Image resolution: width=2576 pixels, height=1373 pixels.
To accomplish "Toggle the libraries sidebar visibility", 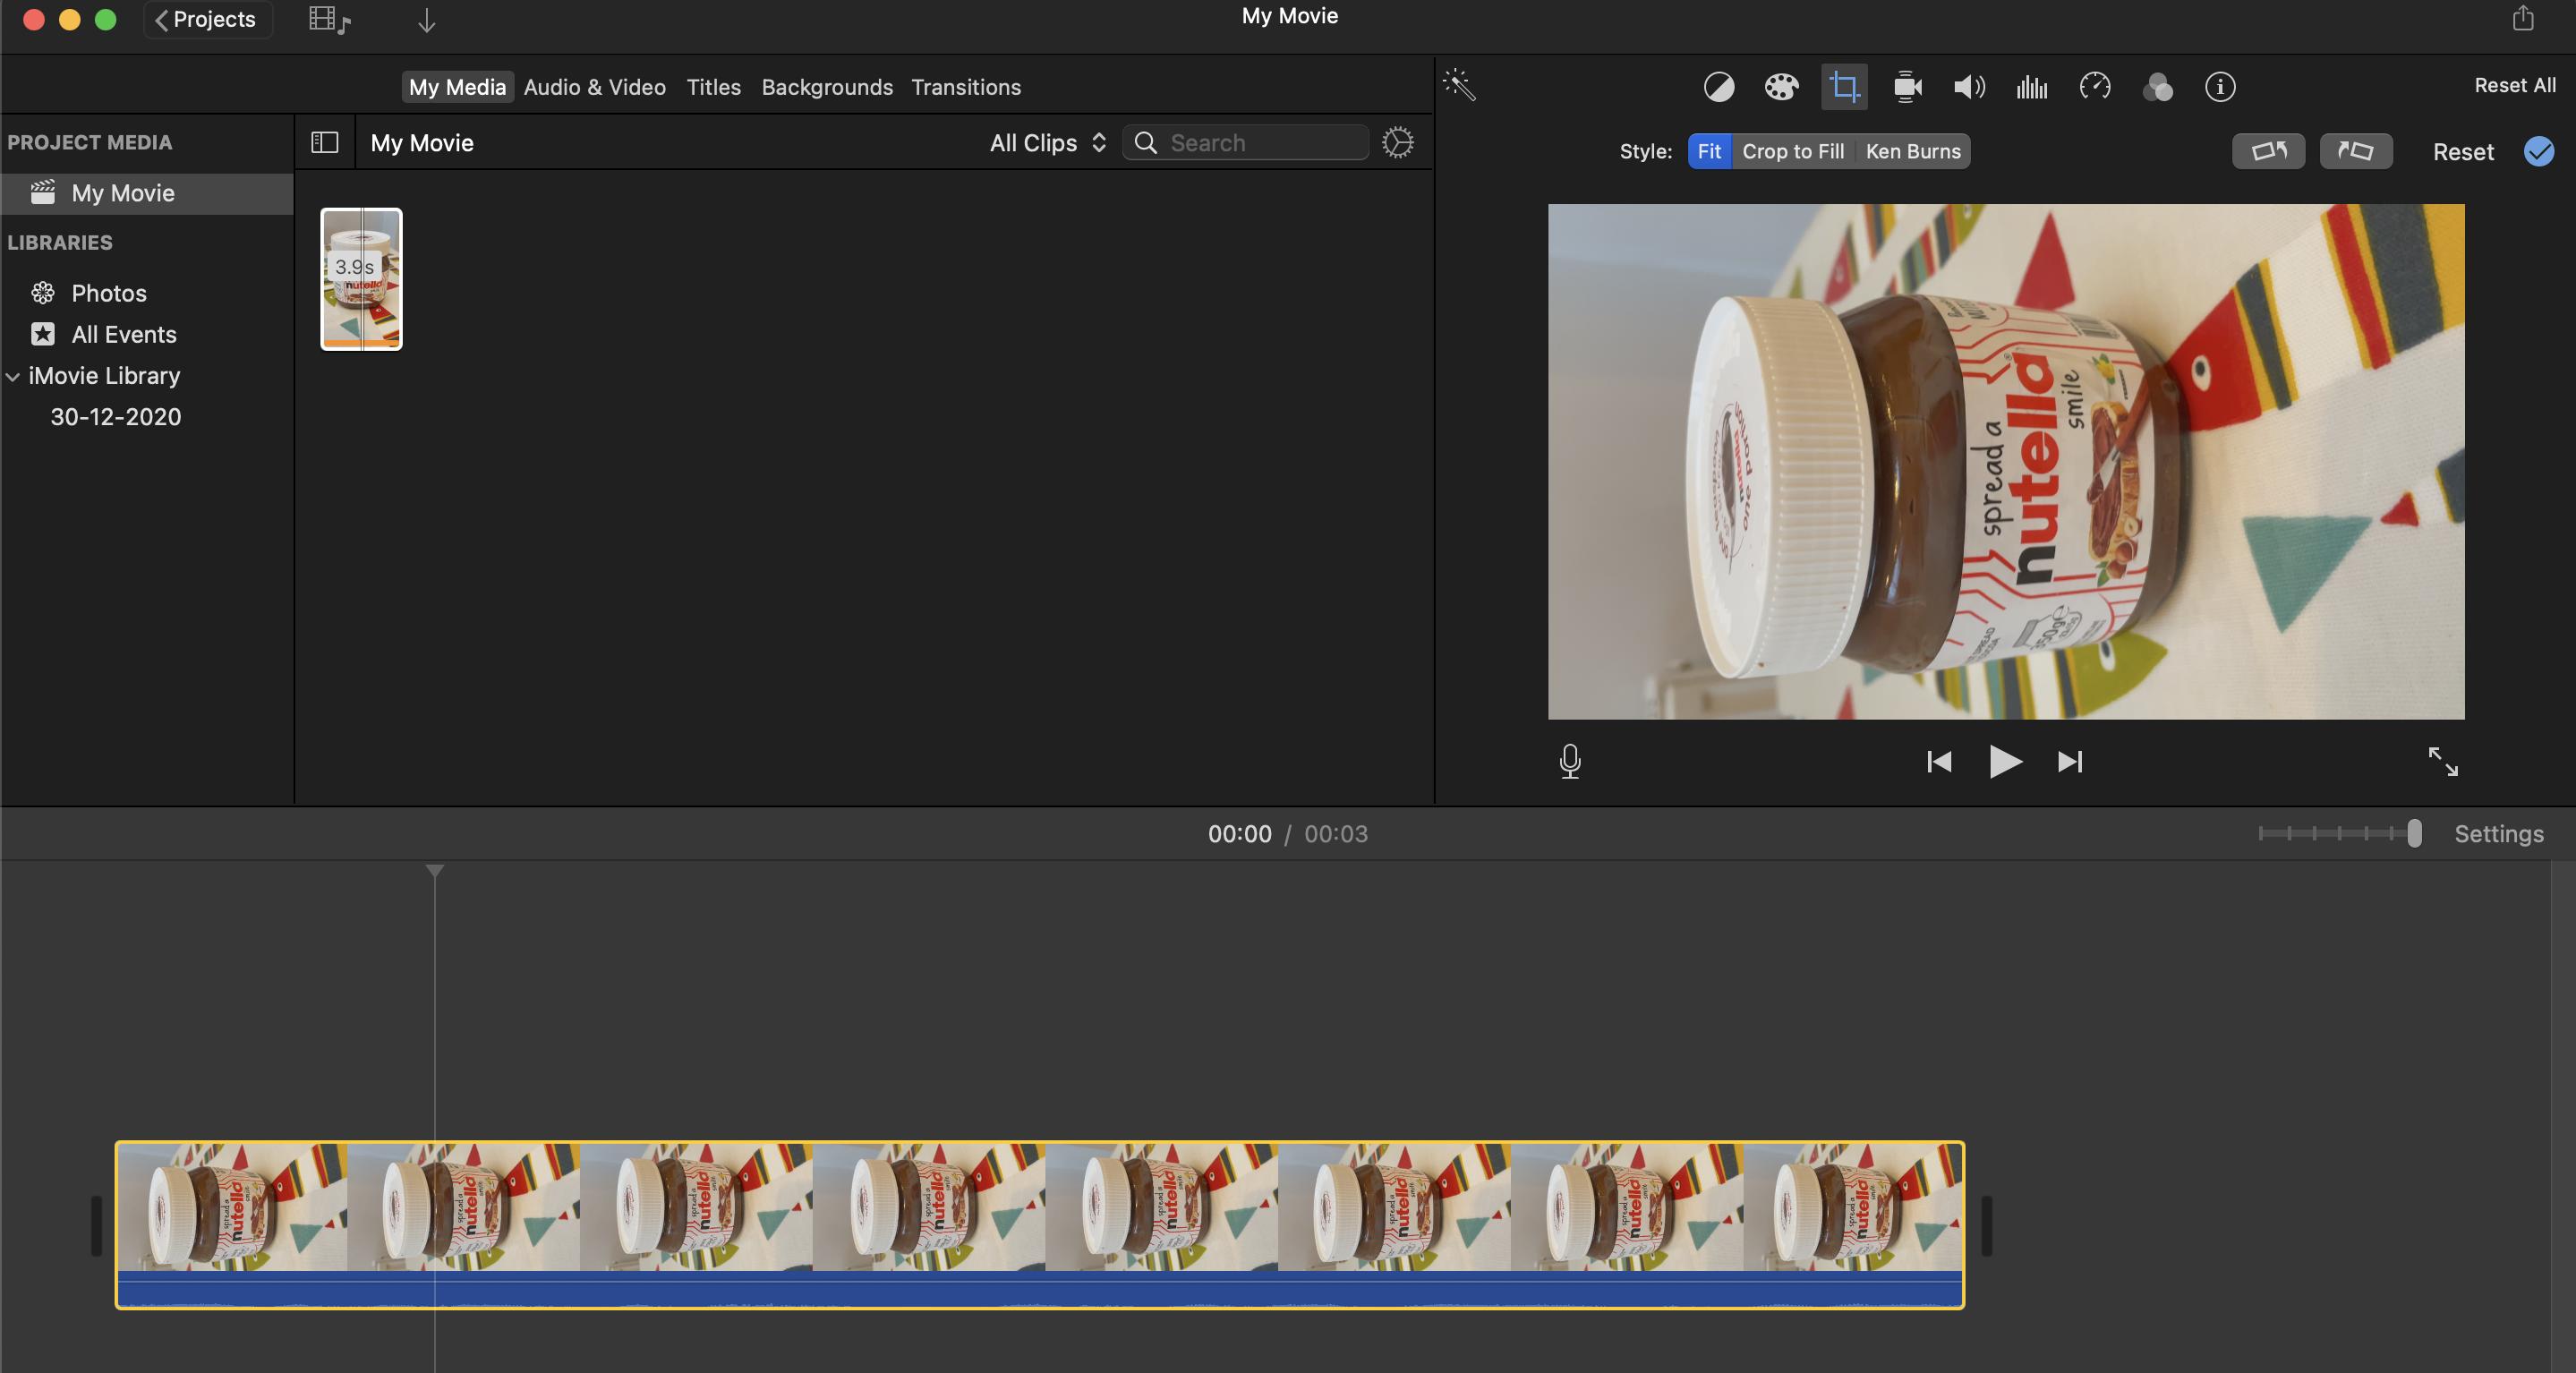I will (x=325, y=142).
